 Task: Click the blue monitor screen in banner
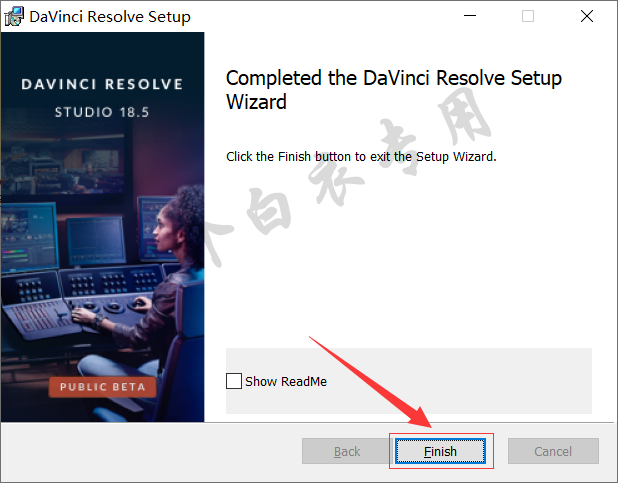(29, 236)
